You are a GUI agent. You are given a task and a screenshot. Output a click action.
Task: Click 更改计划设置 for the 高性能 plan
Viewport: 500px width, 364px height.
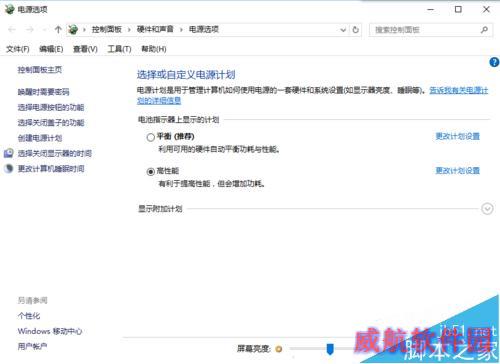[x=457, y=170]
